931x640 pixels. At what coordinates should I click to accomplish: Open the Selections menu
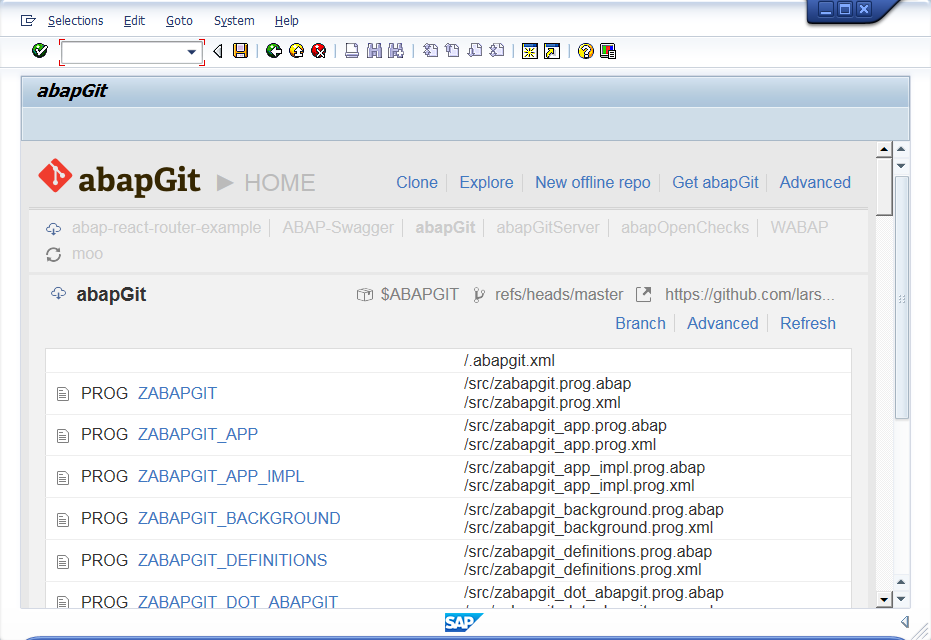tap(75, 21)
